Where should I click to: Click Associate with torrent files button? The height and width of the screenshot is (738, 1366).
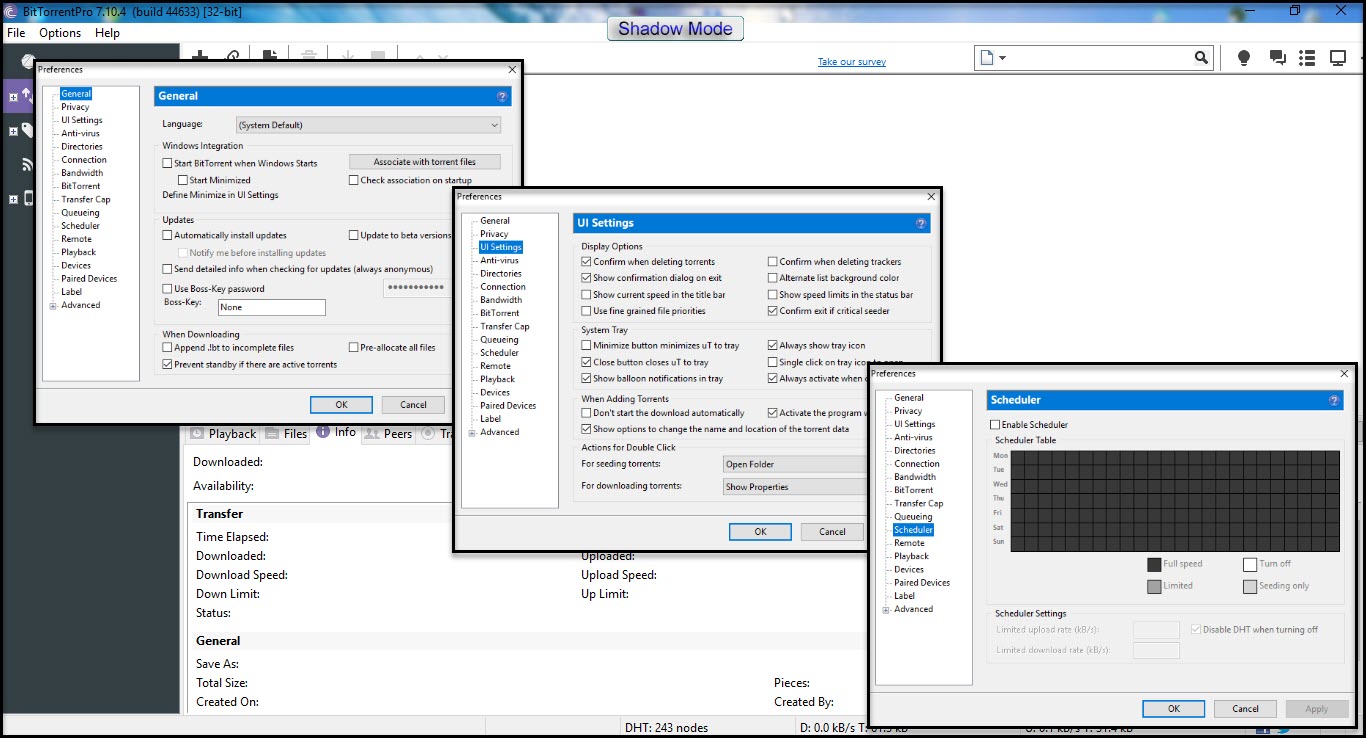424,162
